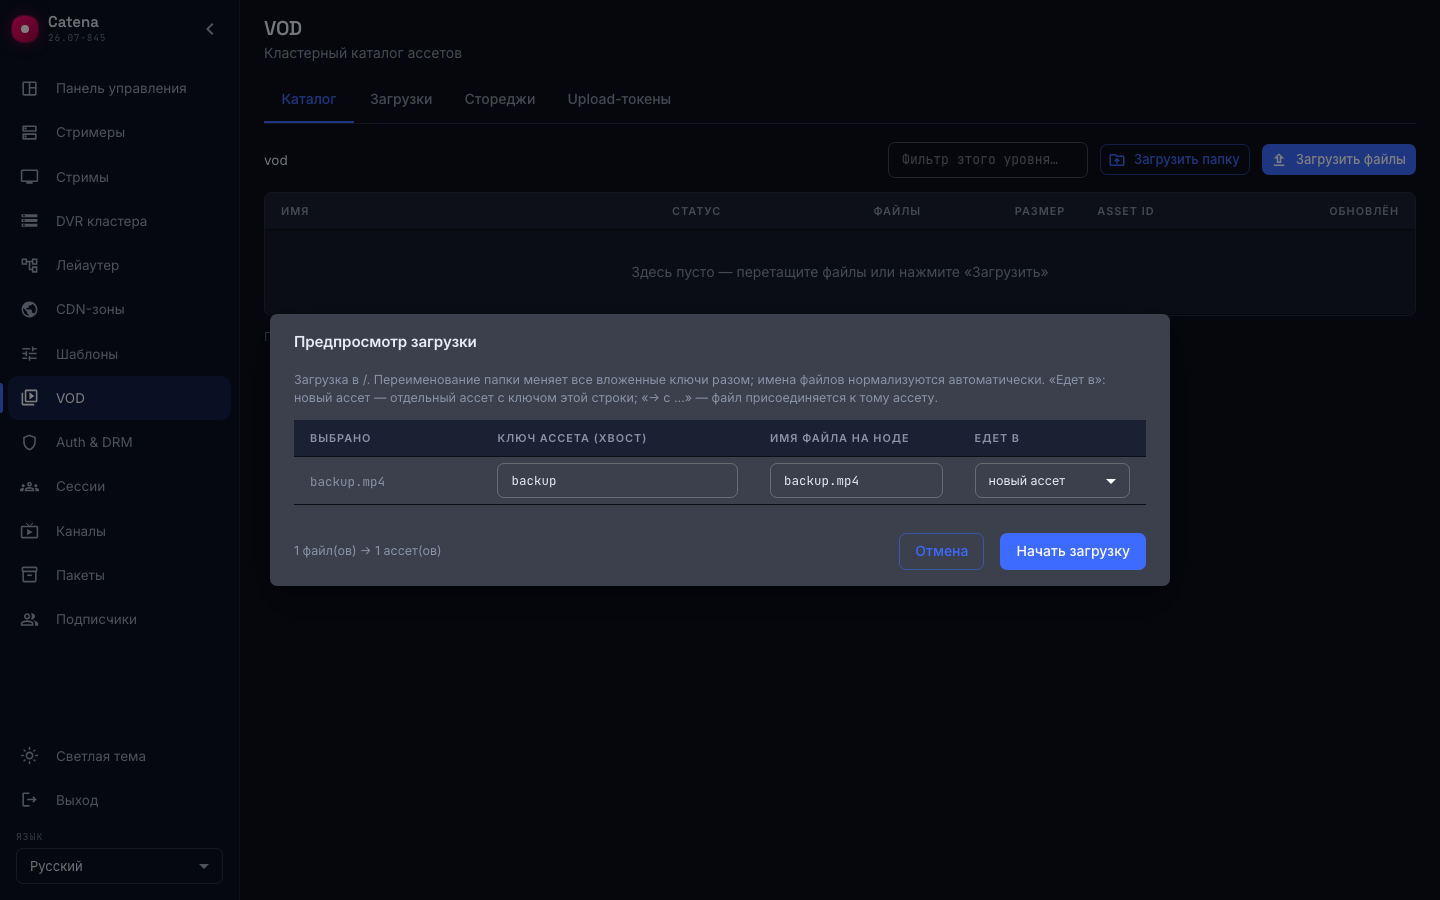This screenshot has height=900, width=1440.
Task: Open Auth & DRM section
Action: (120, 442)
